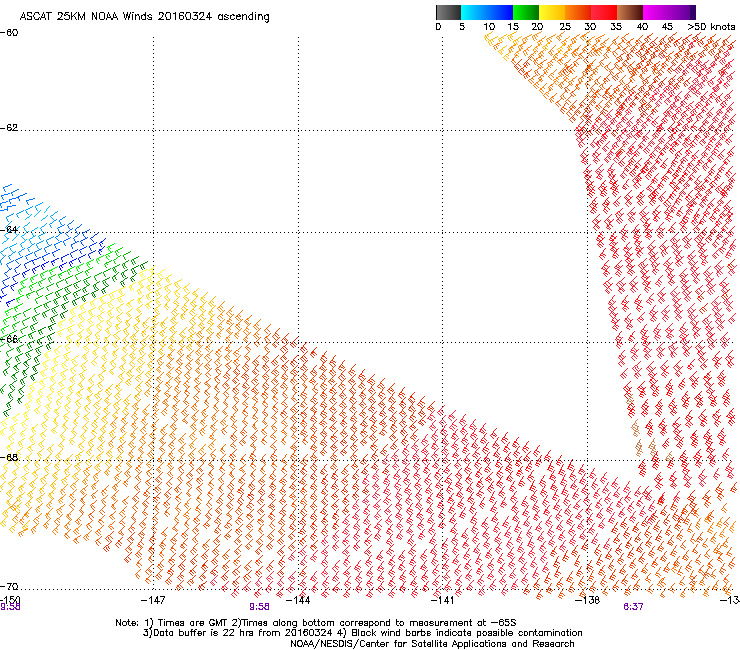Click the ASCAT 25KM NOAA Winds title
Image resolution: width=740 pixels, height=650 pixels.
[144, 17]
